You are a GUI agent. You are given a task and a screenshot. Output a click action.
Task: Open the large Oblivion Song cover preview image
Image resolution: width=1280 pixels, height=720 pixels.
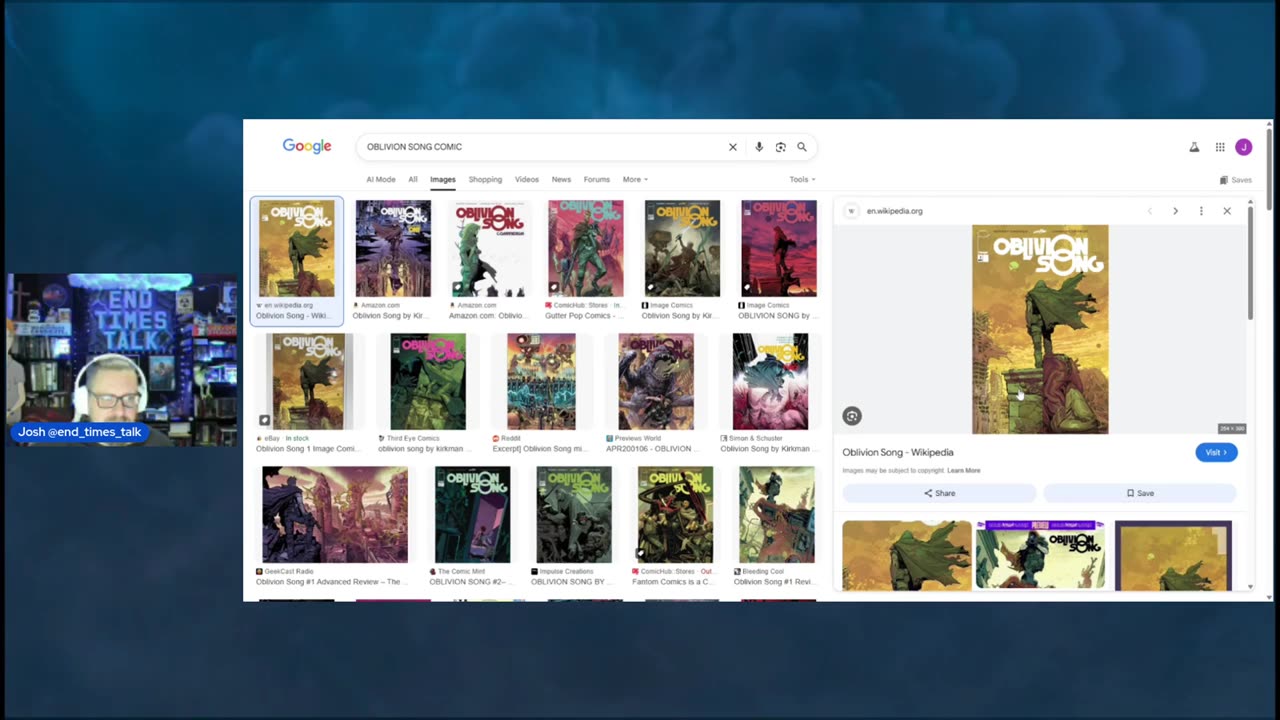pyautogui.click(x=1040, y=329)
